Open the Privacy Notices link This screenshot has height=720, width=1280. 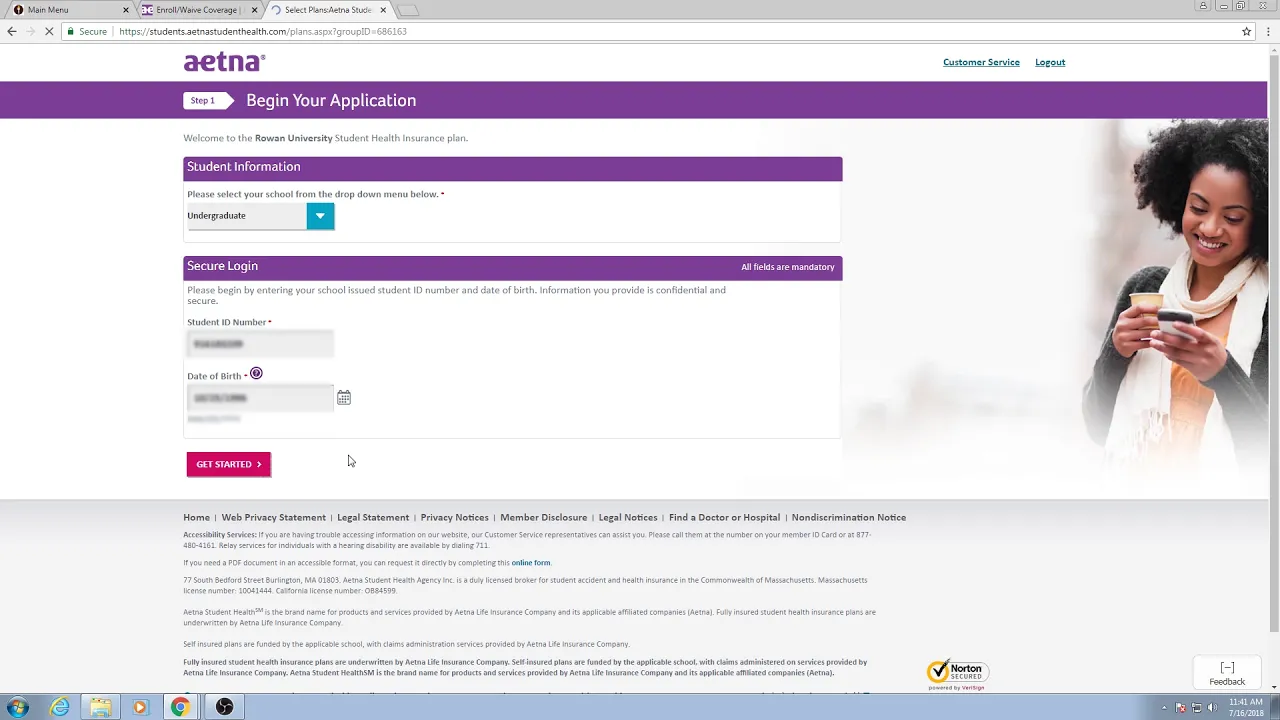[x=454, y=517]
